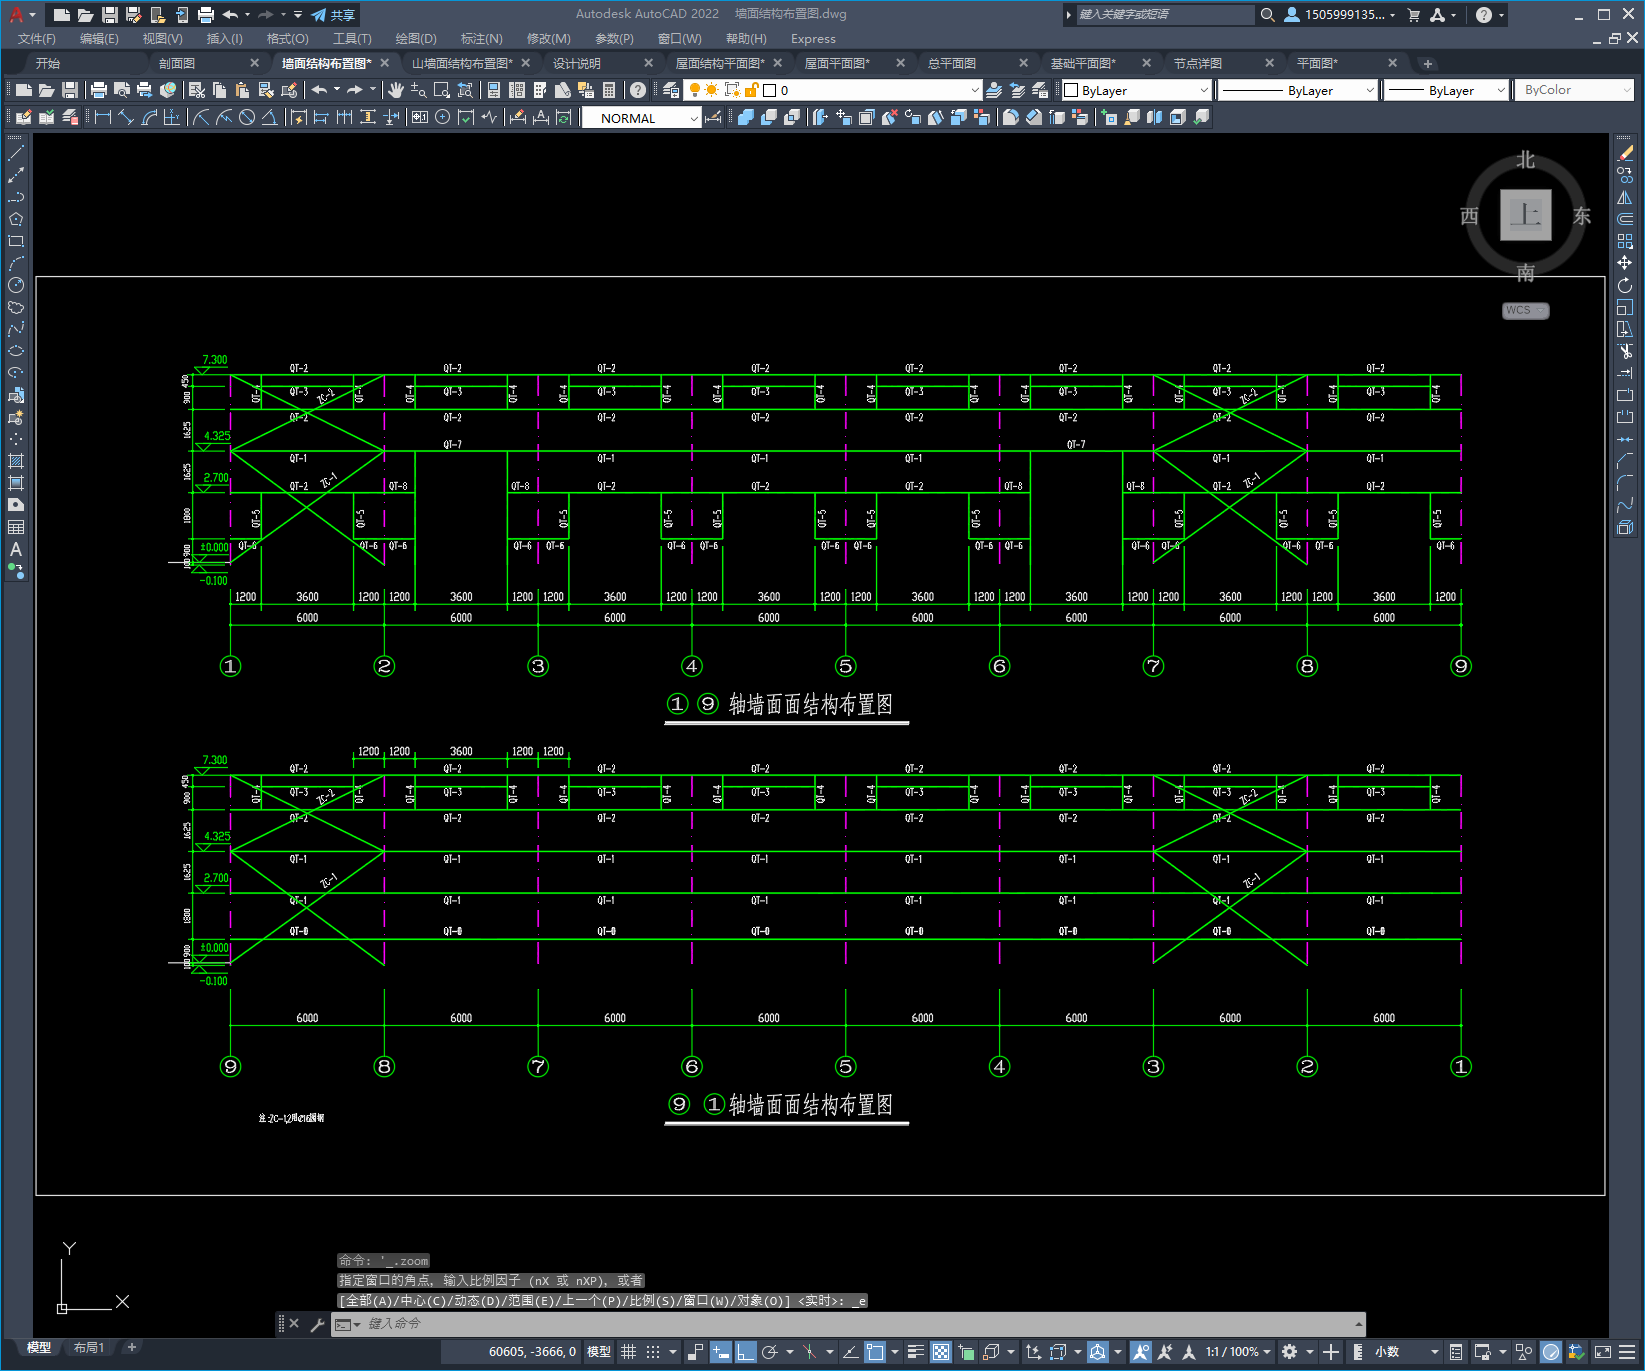This screenshot has height=1371, width=1645.
Task: Open the 绘图(D) menu
Action: (416, 39)
